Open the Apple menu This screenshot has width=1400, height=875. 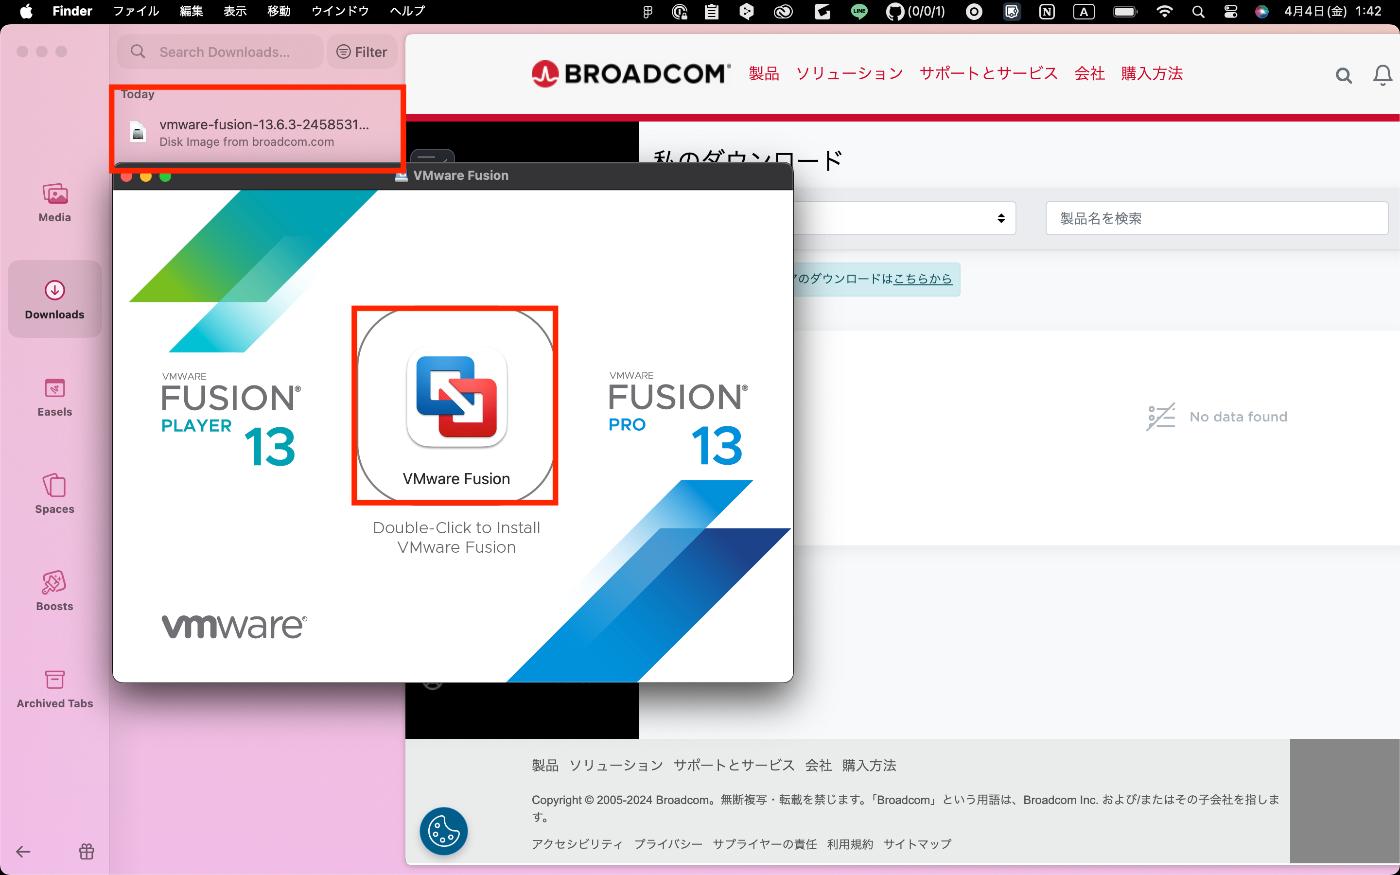(x=26, y=11)
